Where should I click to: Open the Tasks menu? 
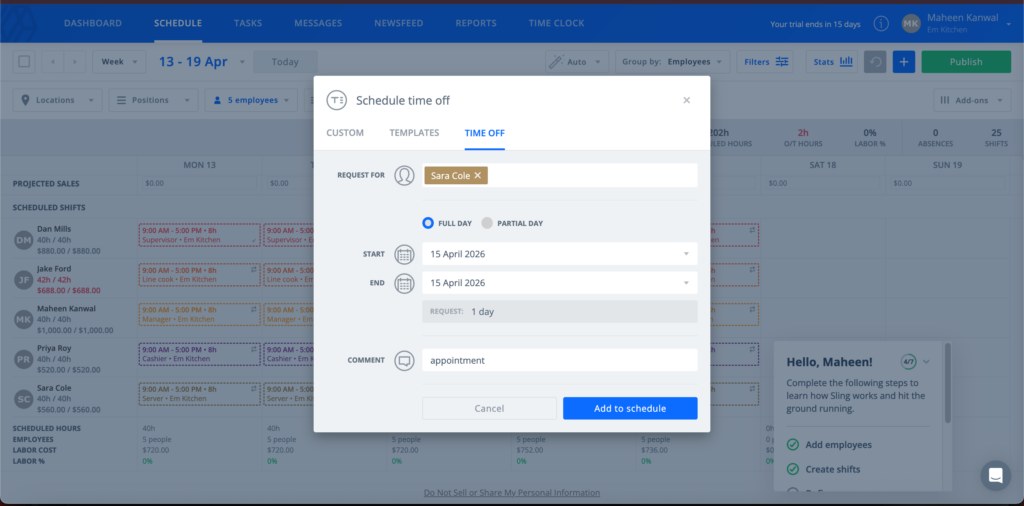[x=248, y=24]
